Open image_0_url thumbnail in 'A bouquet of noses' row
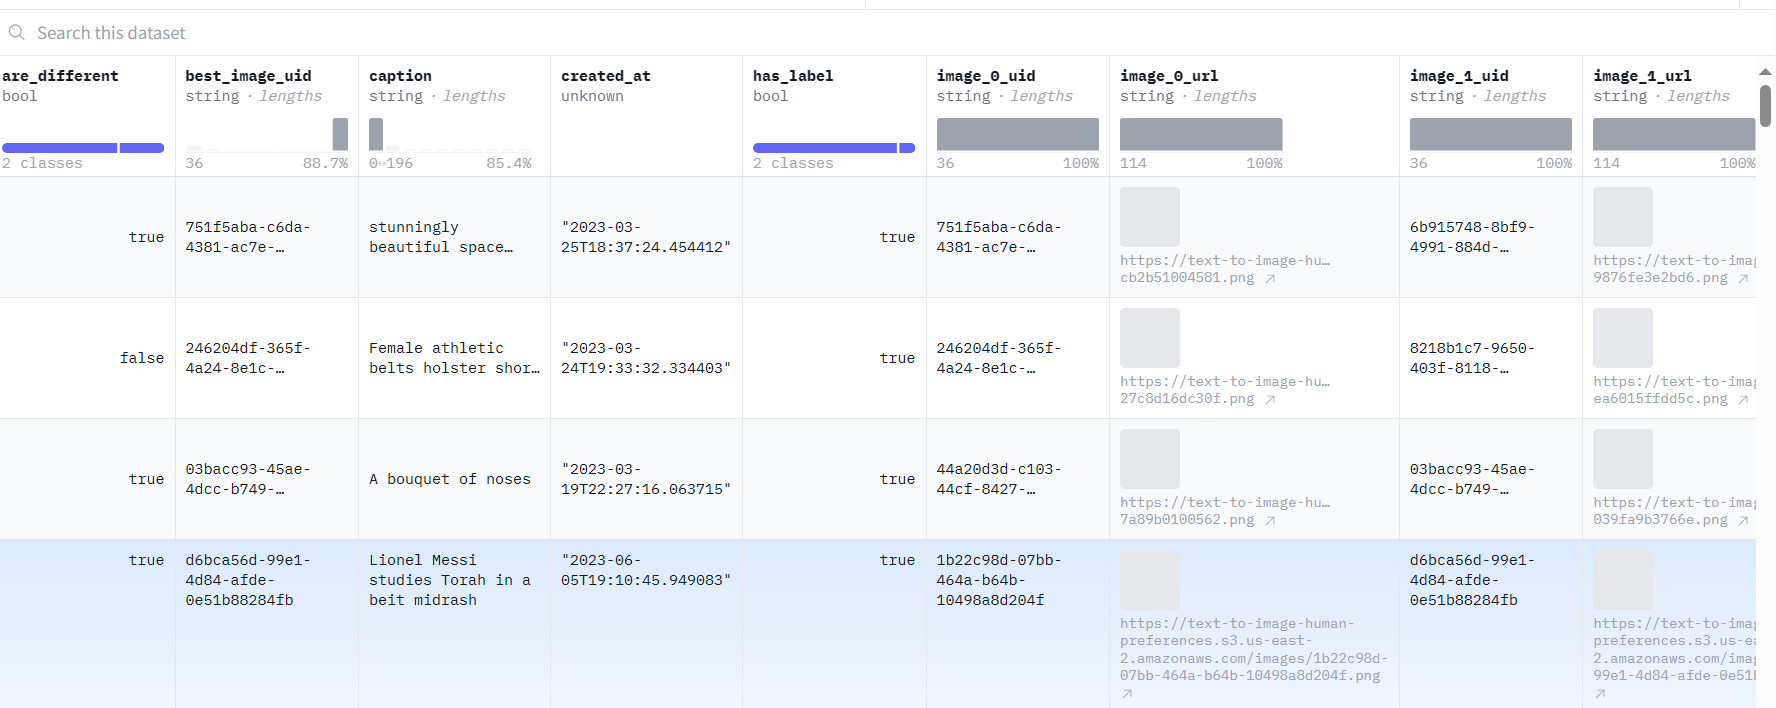Viewport: 1776px width, 708px height. pyautogui.click(x=1149, y=459)
